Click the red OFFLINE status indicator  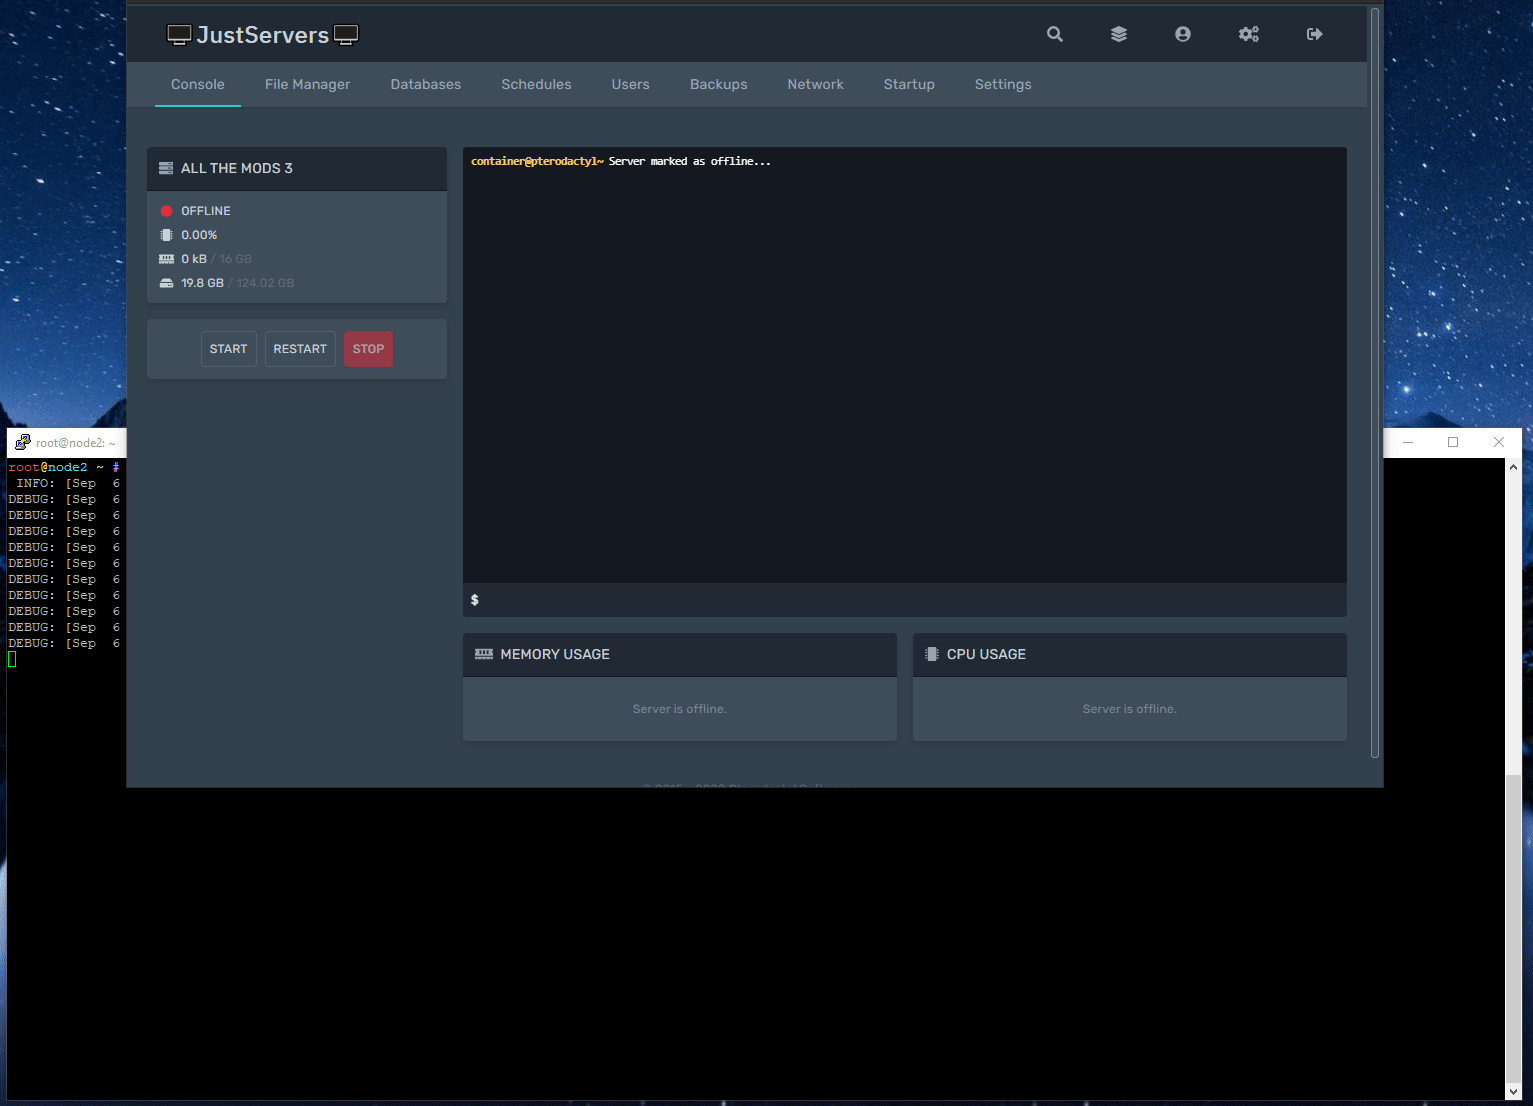[x=166, y=210]
